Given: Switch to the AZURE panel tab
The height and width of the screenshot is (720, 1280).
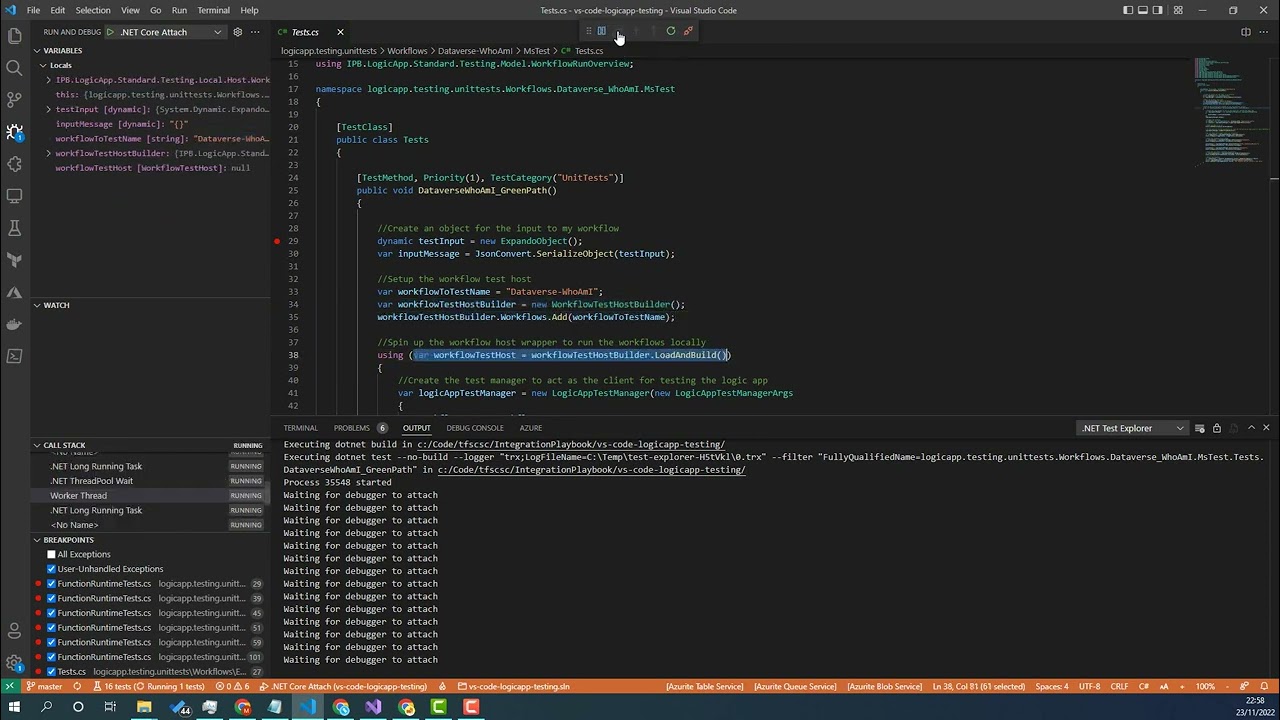Looking at the screenshot, I should [x=531, y=428].
